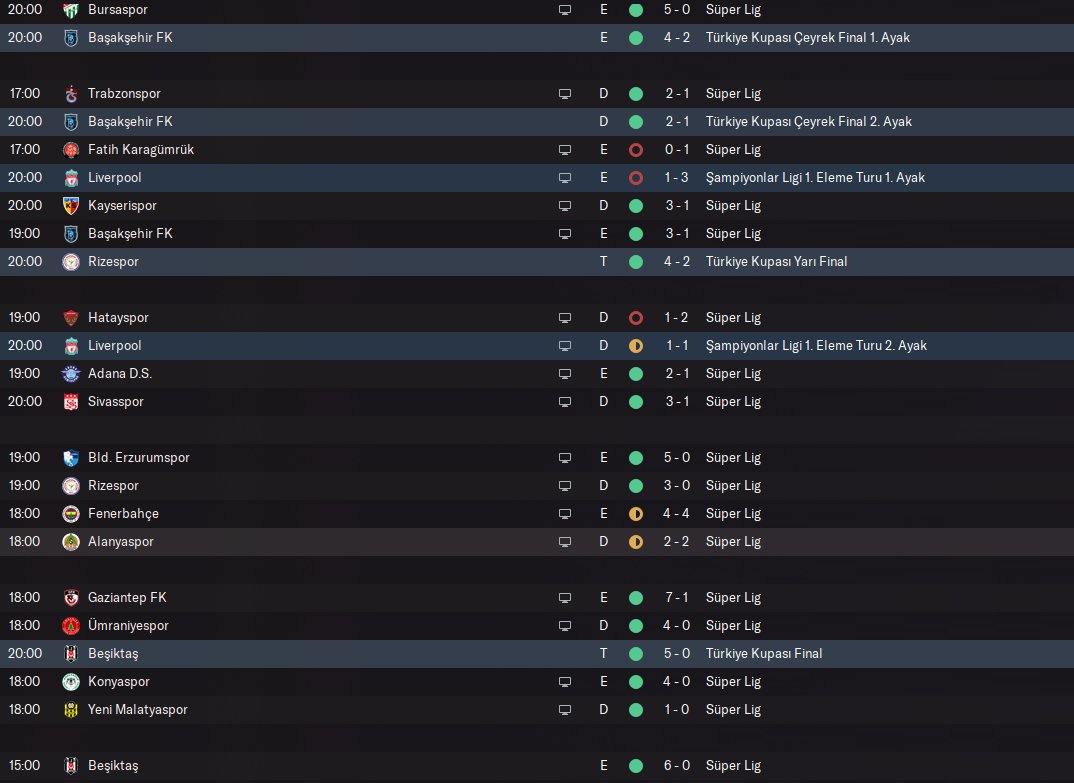1074x783 pixels.
Task: Select Şampiyonlar Ligi 1. Eleme Turu 2. Ayak
Action: point(815,346)
